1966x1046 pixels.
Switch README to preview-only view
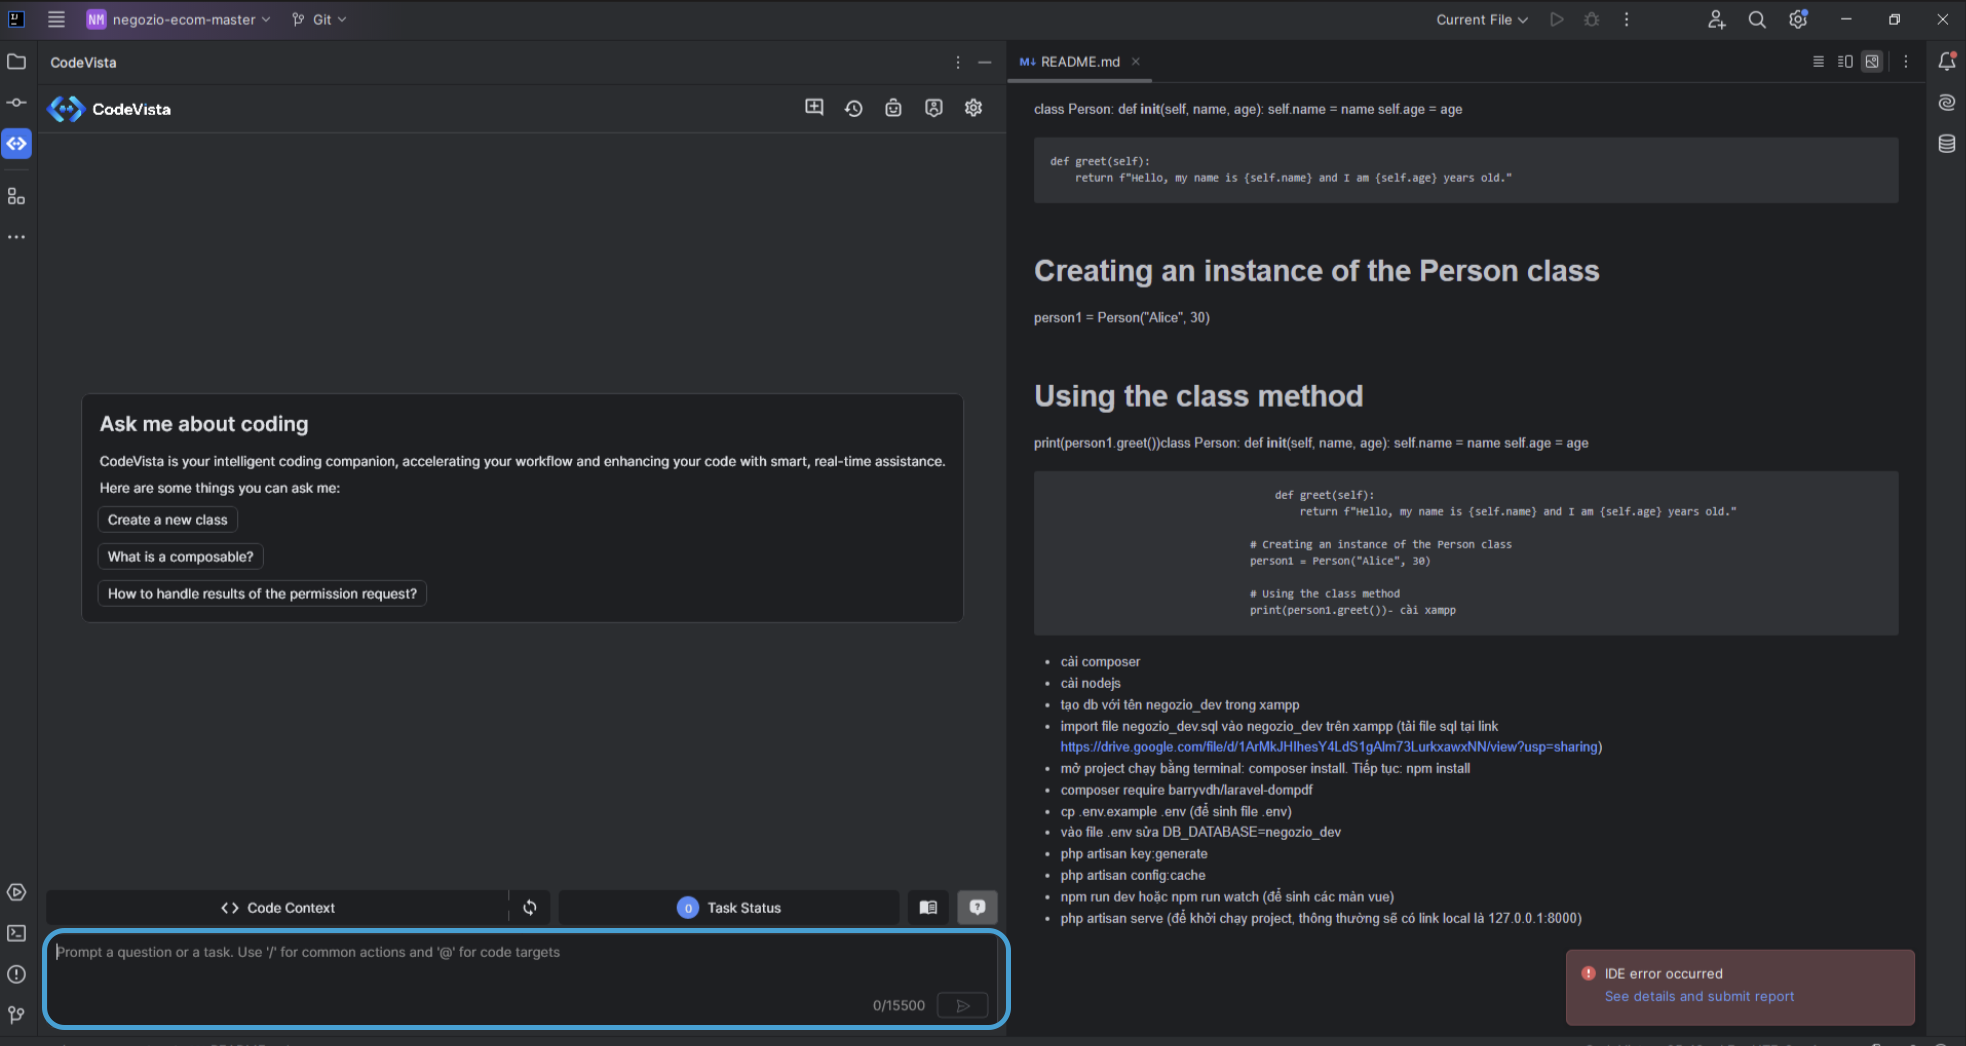click(1872, 62)
